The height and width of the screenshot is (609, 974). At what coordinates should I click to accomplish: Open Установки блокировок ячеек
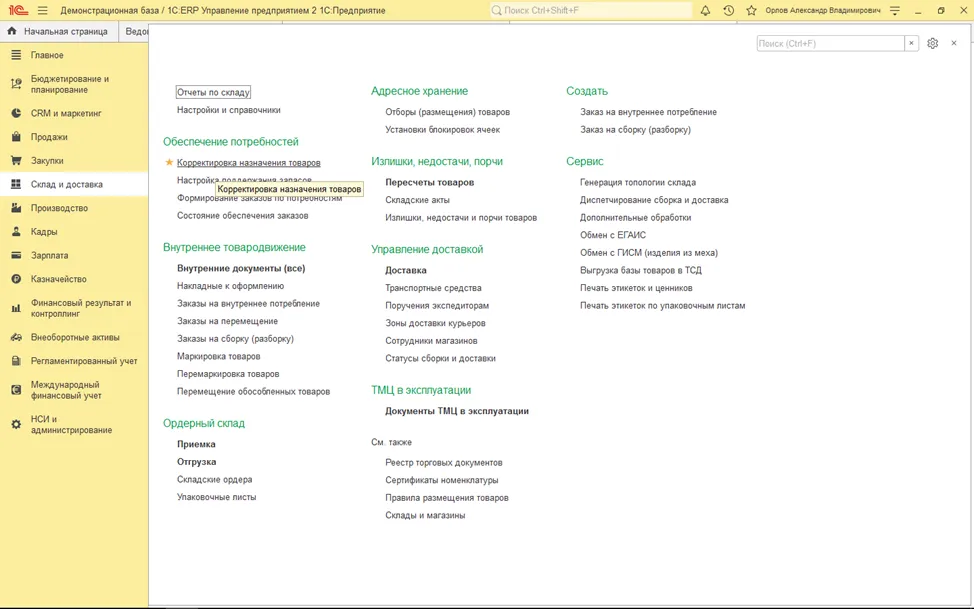click(442, 130)
